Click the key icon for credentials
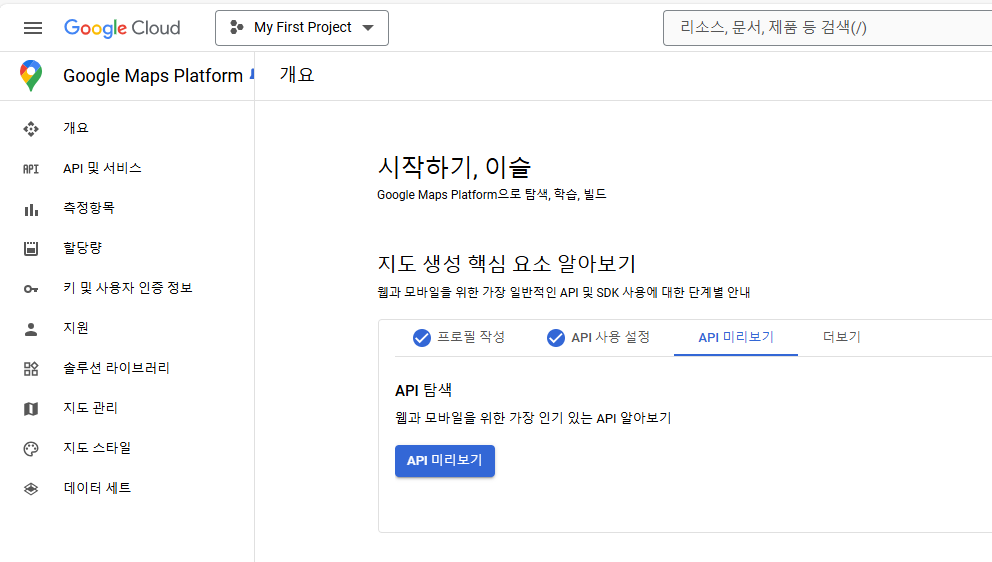The image size is (992, 562). [x=31, y=289]
